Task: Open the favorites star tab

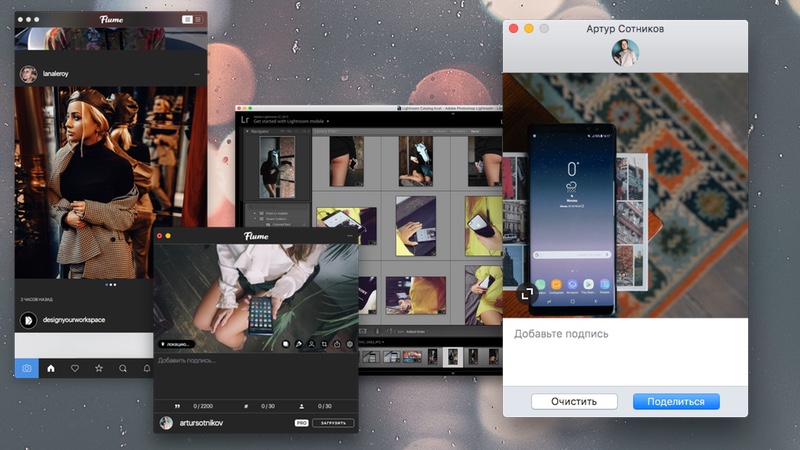Action: point(99,368)
